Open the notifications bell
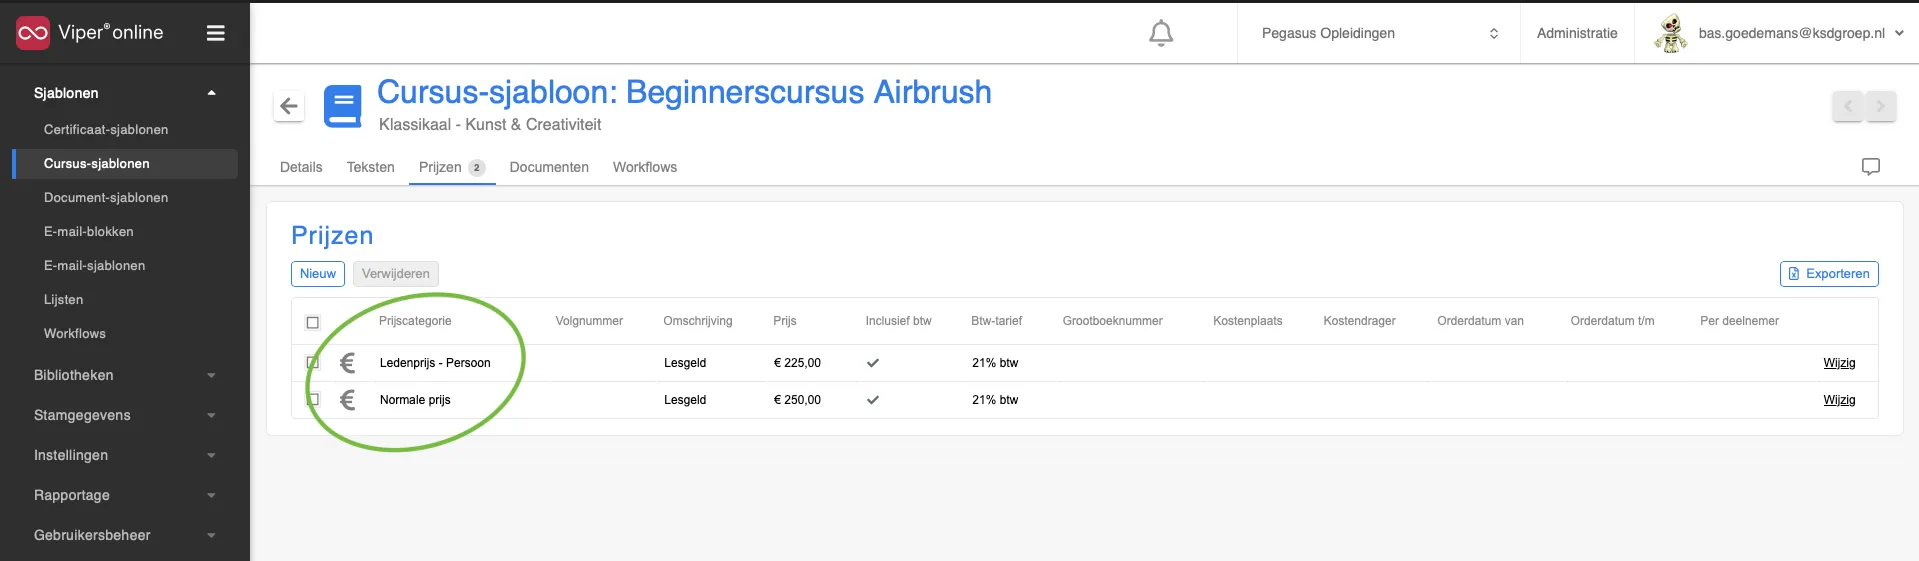The width and height of the screenshot is (1919, 561). tap(1160, 33)
